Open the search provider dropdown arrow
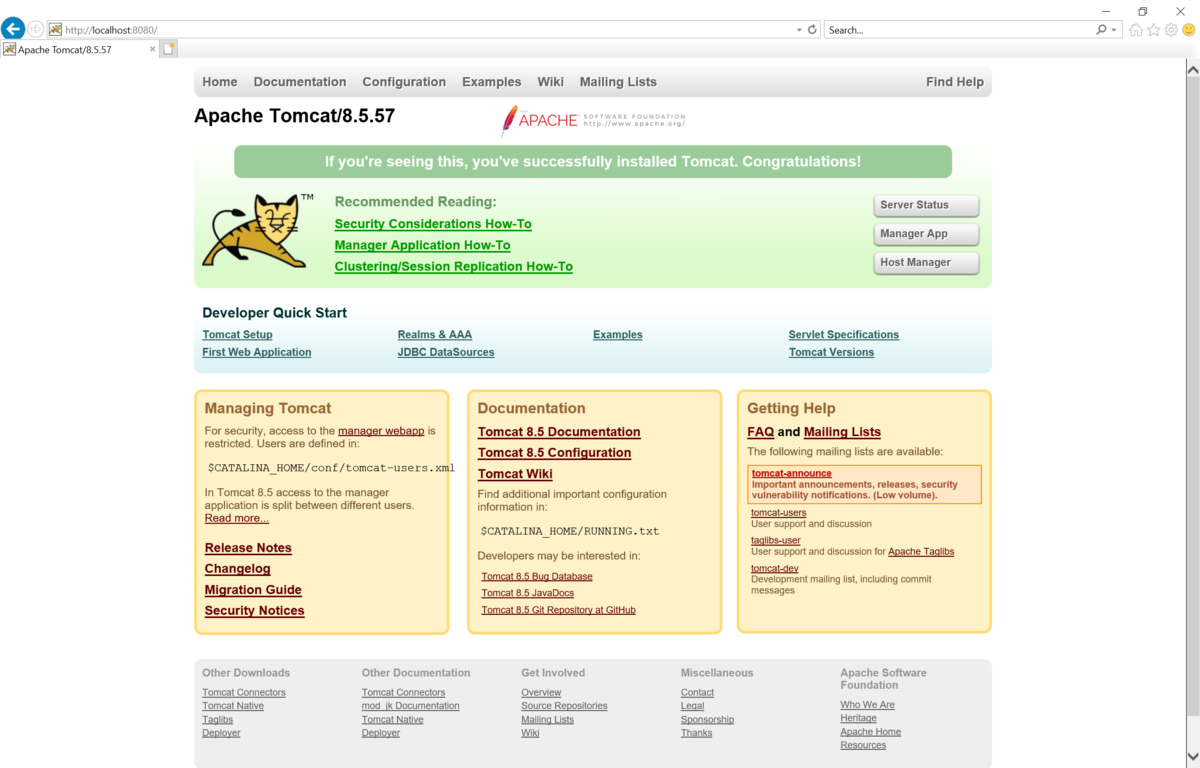This screenshot has width=1200, height=768. [1114, 30]
